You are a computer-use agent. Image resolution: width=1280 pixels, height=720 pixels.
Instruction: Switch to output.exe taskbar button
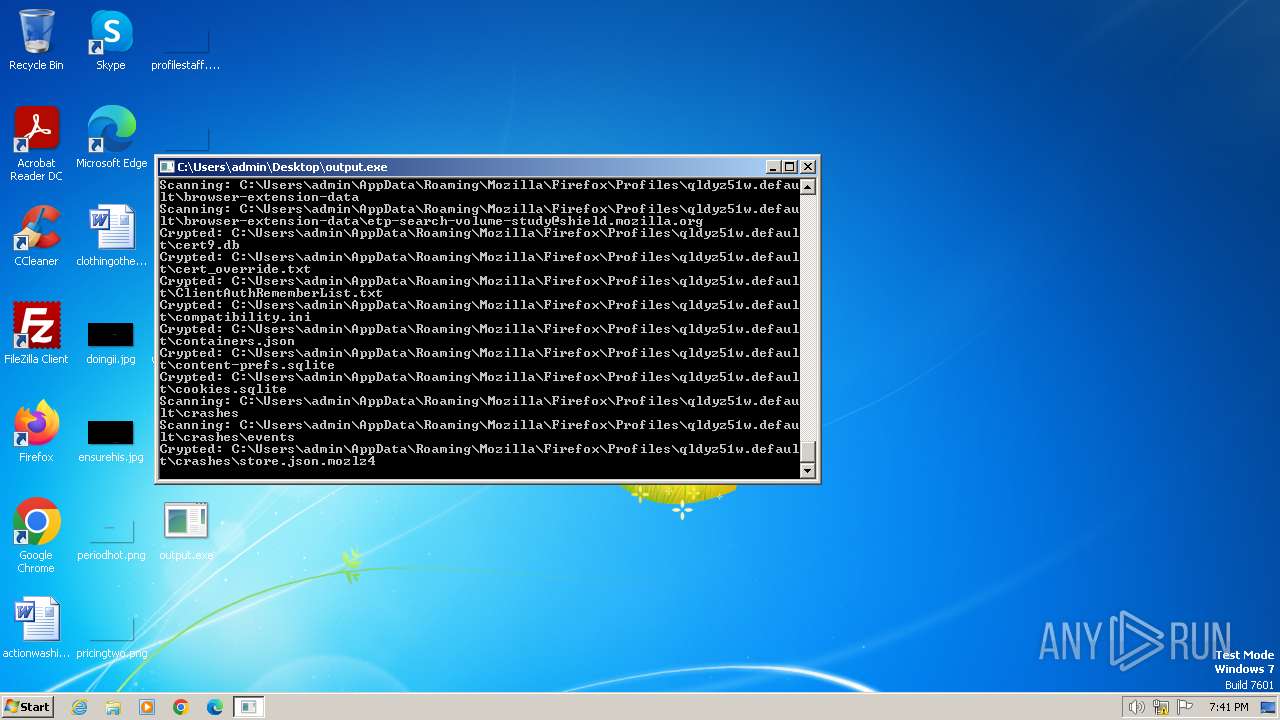coord(249,707)
